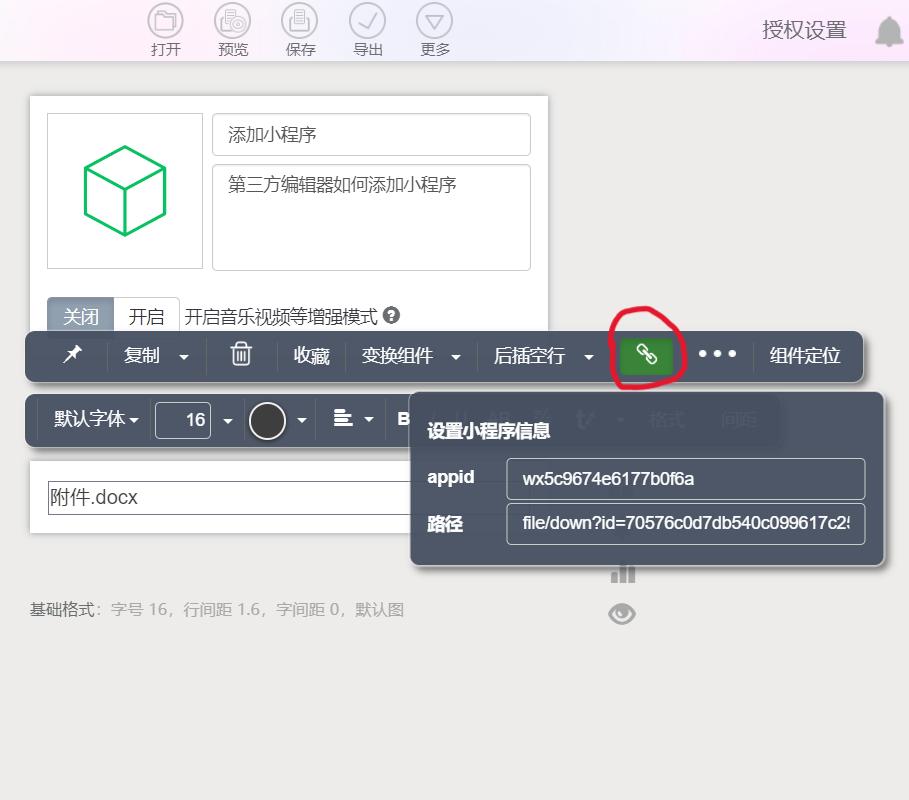This screenshot has height=800, width=909.
Task: Expand the font size dropdown arrow
Action: 228,420
